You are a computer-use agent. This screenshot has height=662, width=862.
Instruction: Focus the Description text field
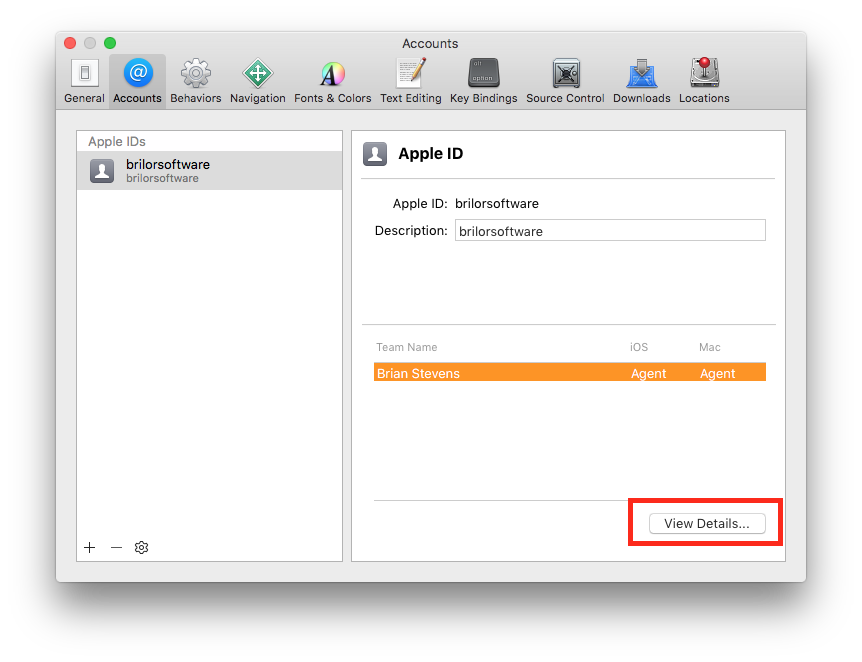click(x=610, y=230)
